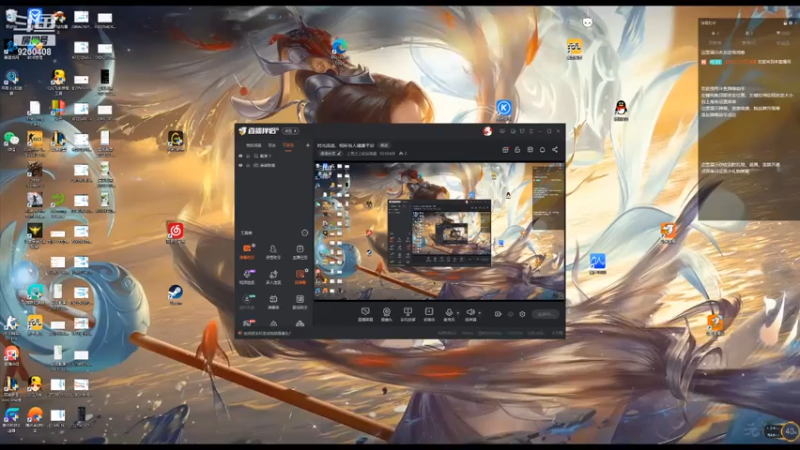Open the gear settings in streaming toolbar
Image resolution: width=800 pixels, height=450 pixels.
[522, 314]
